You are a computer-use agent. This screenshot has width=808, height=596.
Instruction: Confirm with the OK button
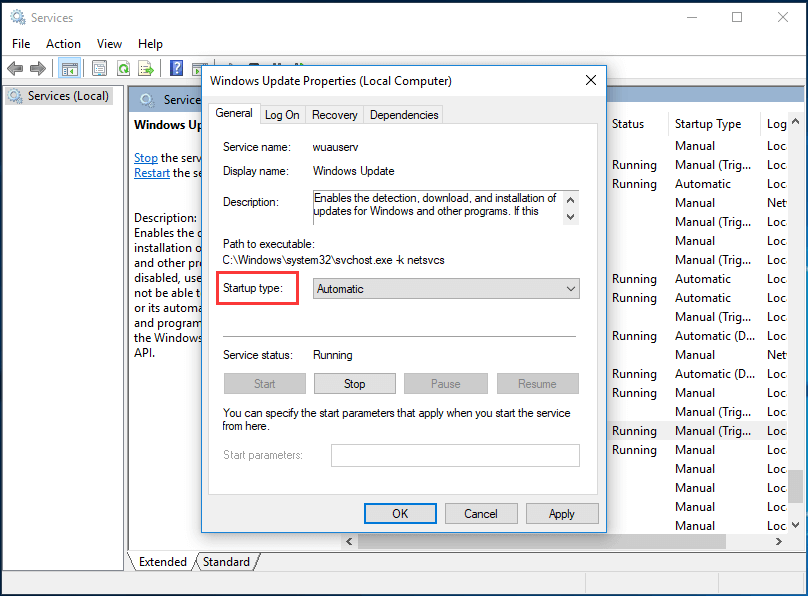(x=400, y=514)
